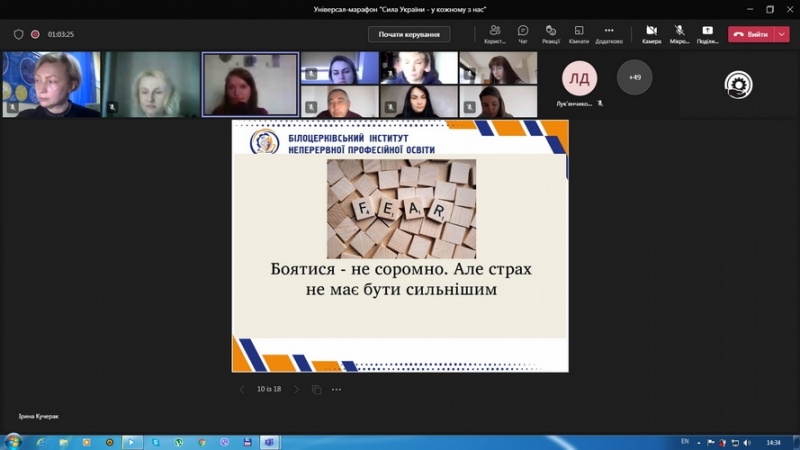800x450 pixels.
Task: Leave the meeting with Вийти button
Action: [751, 34]
